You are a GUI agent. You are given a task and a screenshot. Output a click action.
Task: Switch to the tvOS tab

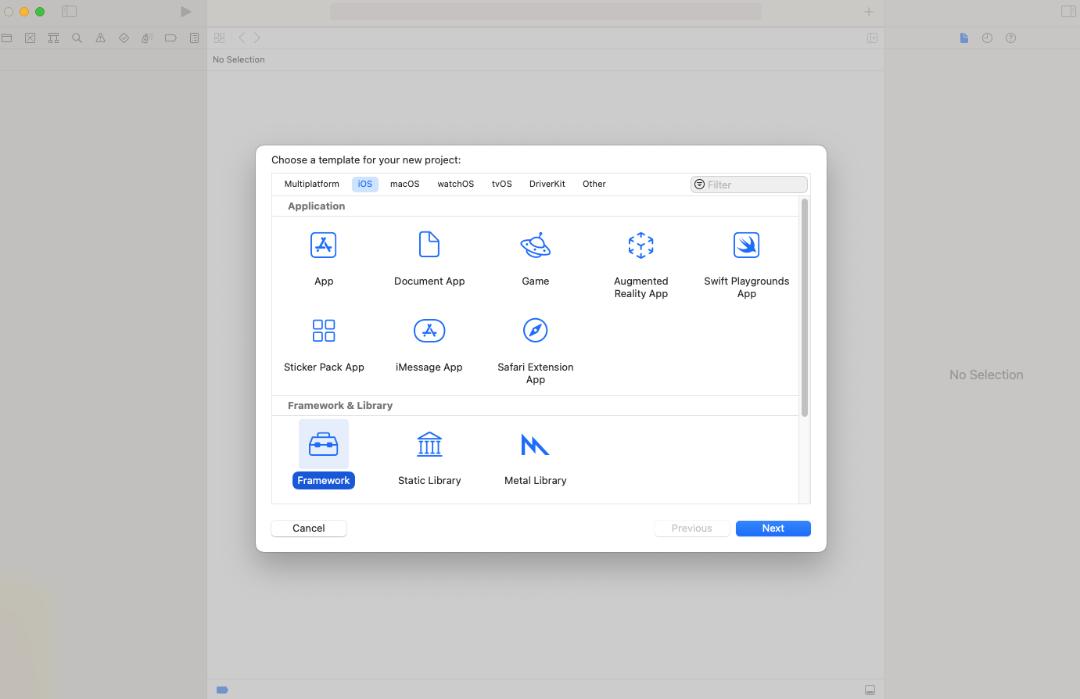point(501,184)
